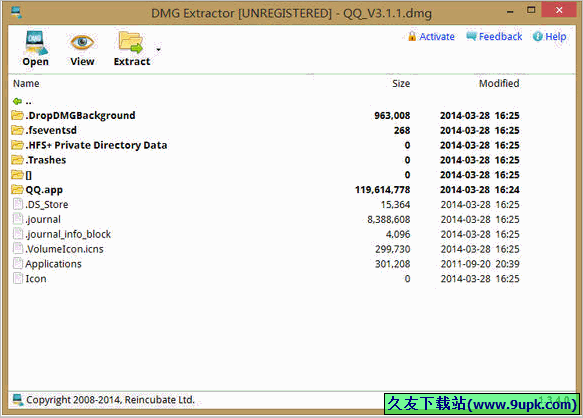Select .VolumeIcon.icns file name
The height and width of the screenshot is (418, 583).
click(x=65, y=249)
